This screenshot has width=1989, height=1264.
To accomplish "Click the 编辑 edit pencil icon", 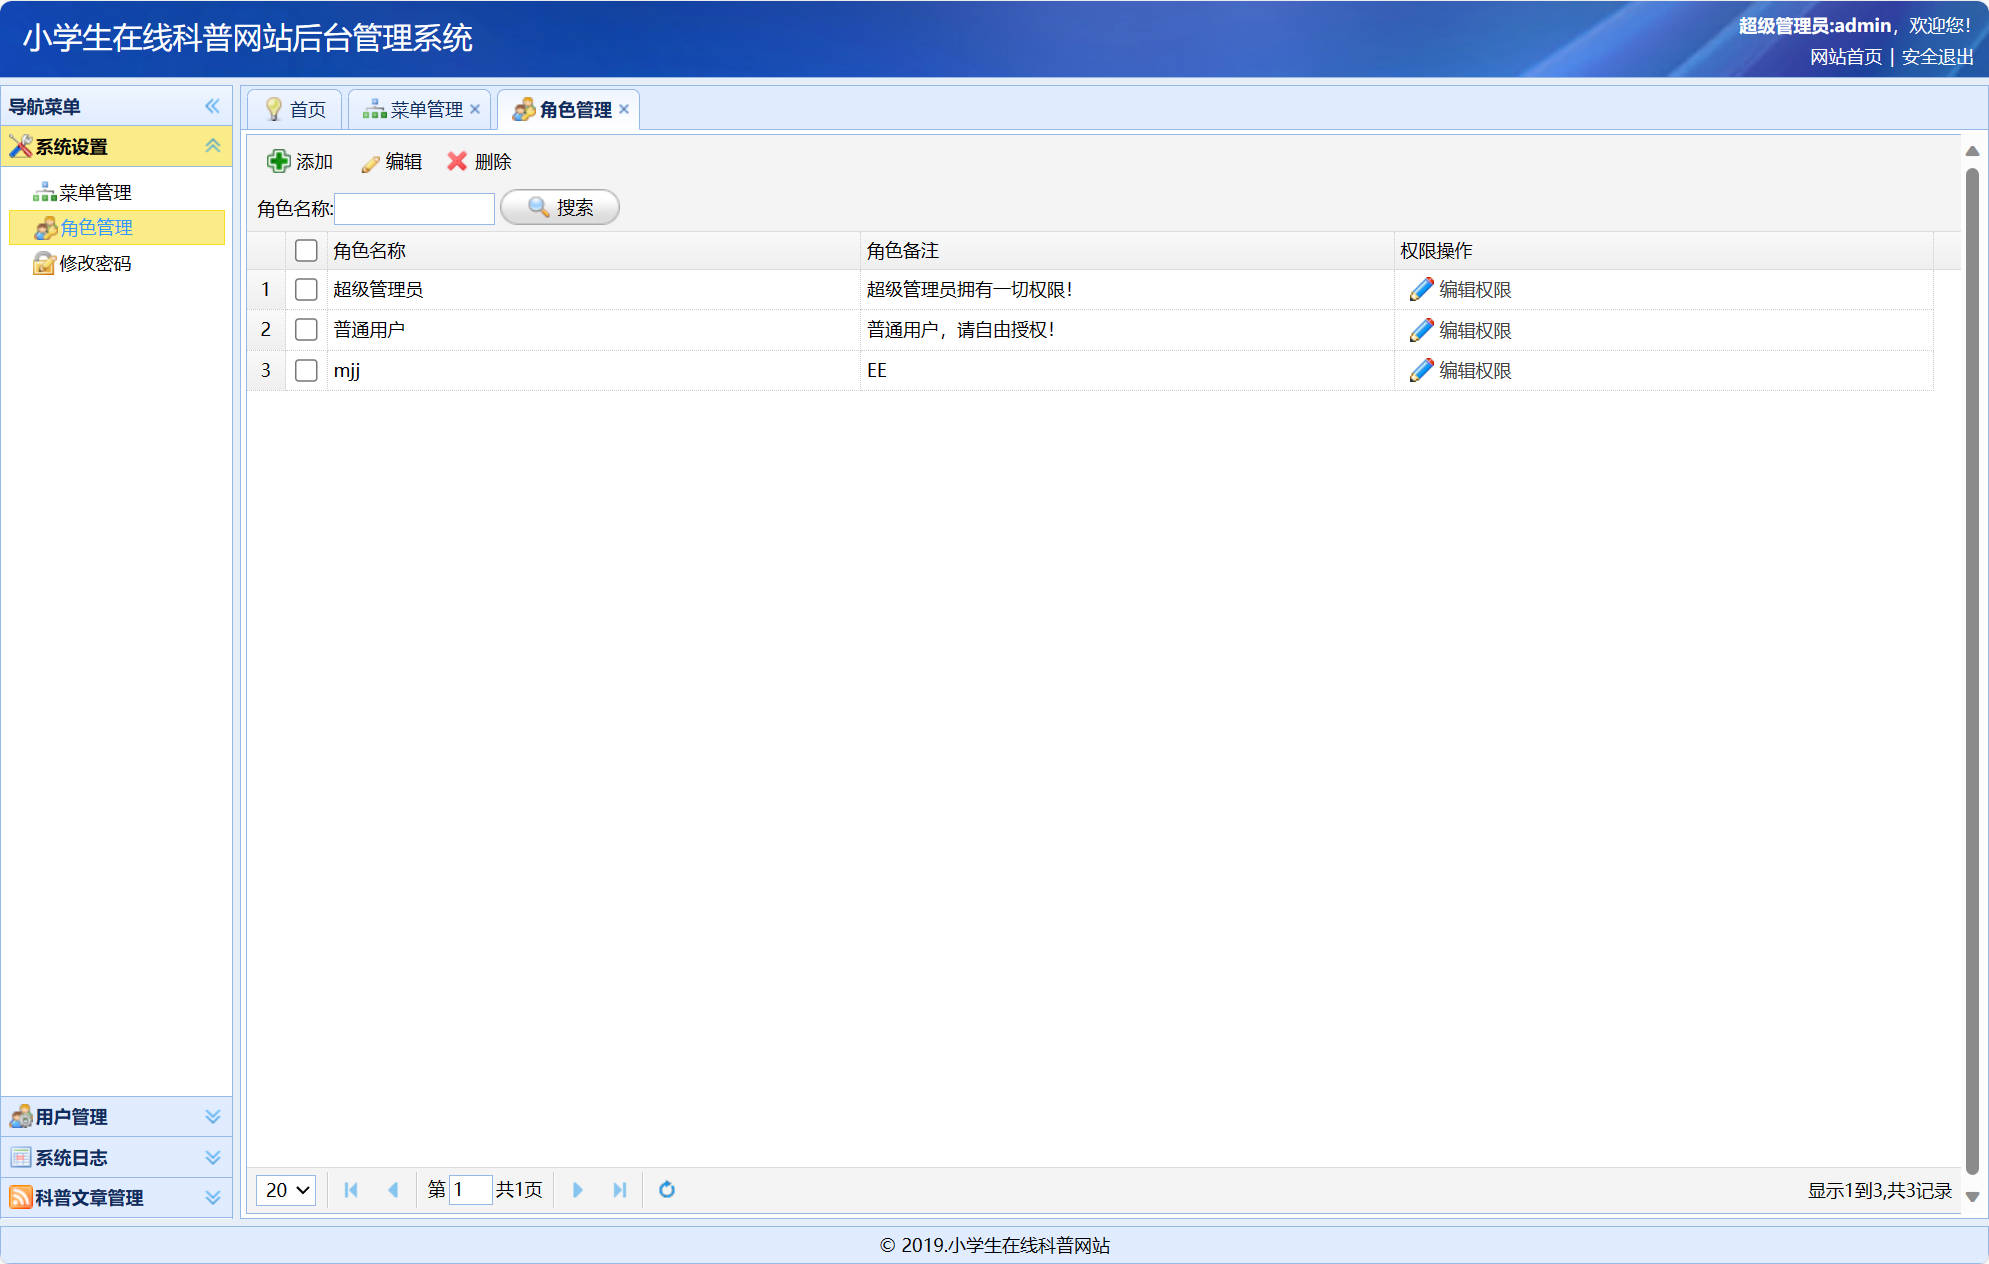I will point(369,161).
